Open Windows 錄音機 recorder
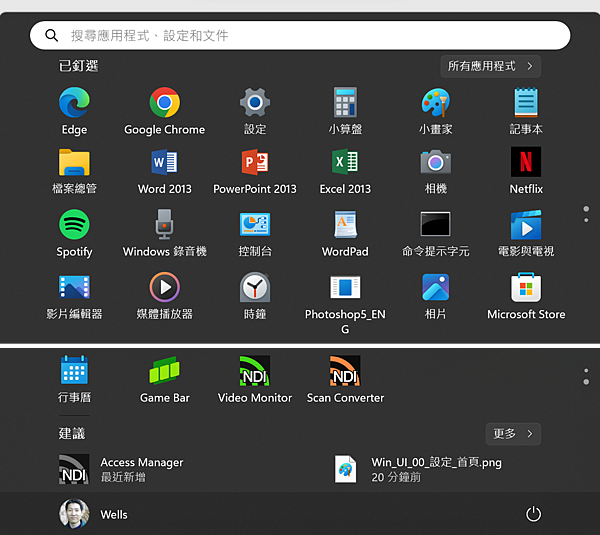 pyautogui.click(x=165, y=233)
